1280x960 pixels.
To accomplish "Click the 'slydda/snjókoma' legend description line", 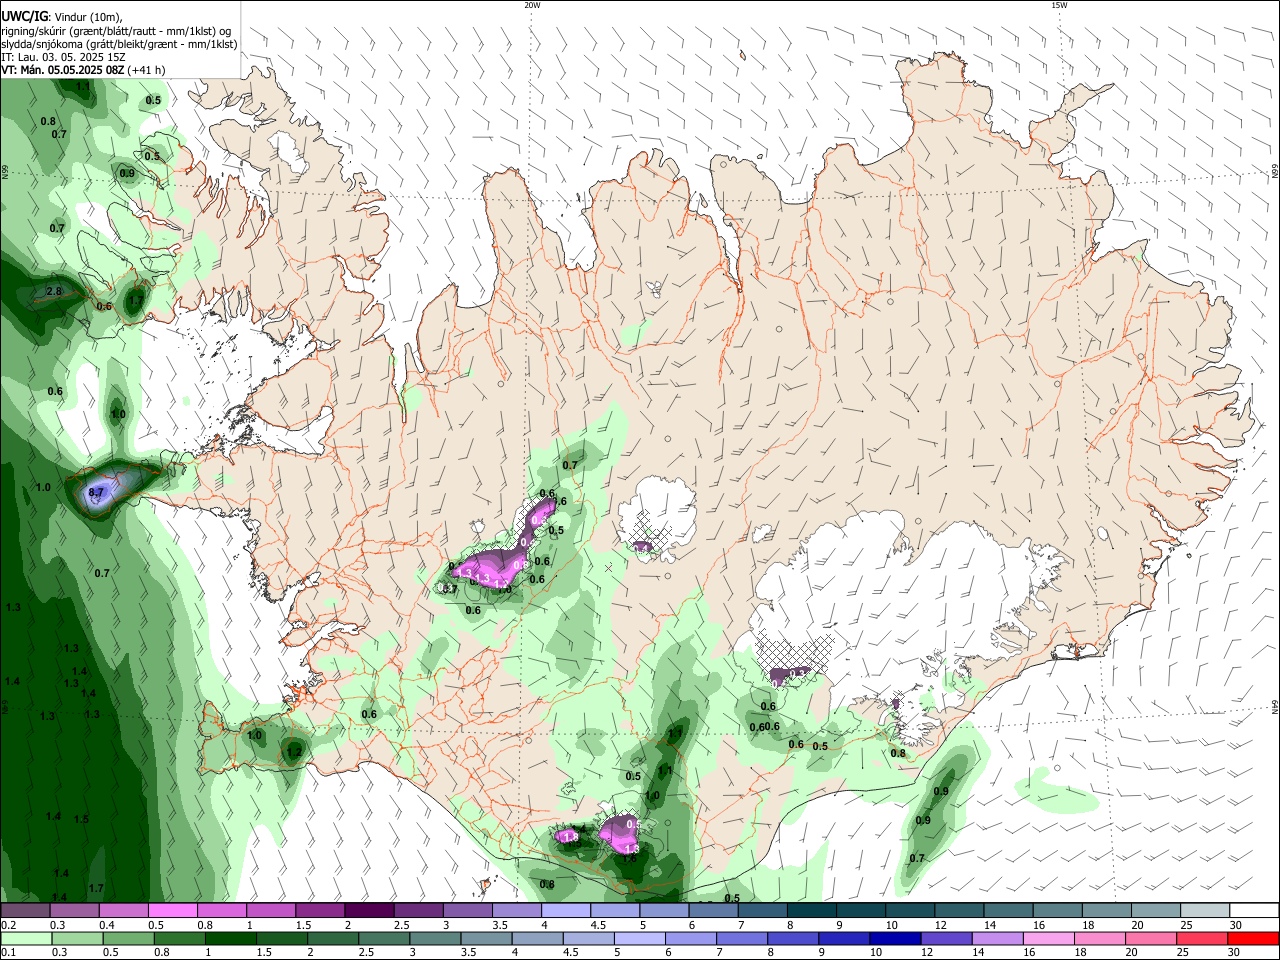I will 119,44.
